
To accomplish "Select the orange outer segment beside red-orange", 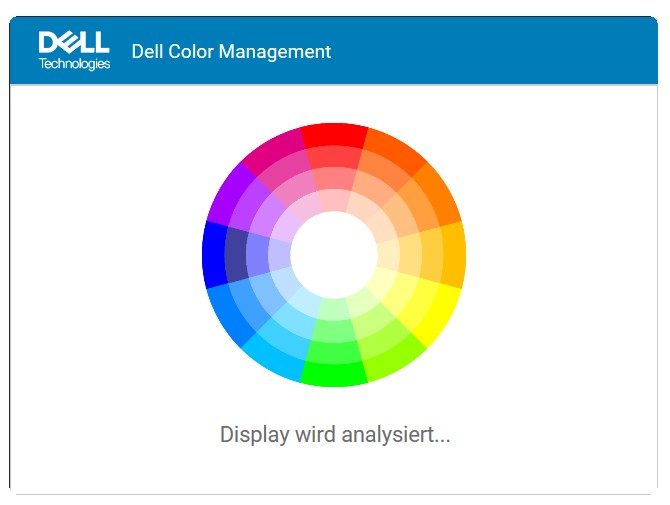I will click(x=440, y=194).
